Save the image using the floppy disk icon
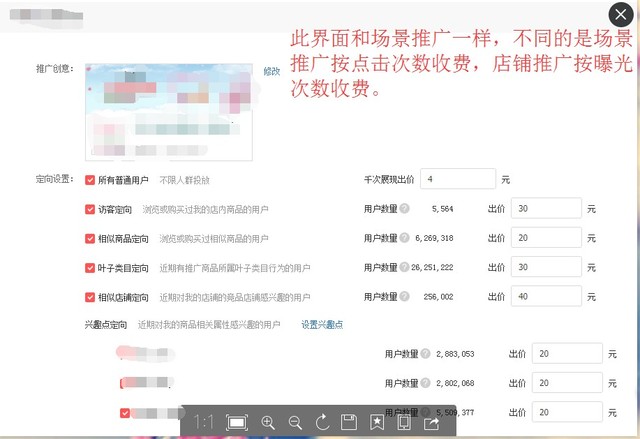Image resolution: width=640 pixels, height=439 pixels. [x=349, y=422]
